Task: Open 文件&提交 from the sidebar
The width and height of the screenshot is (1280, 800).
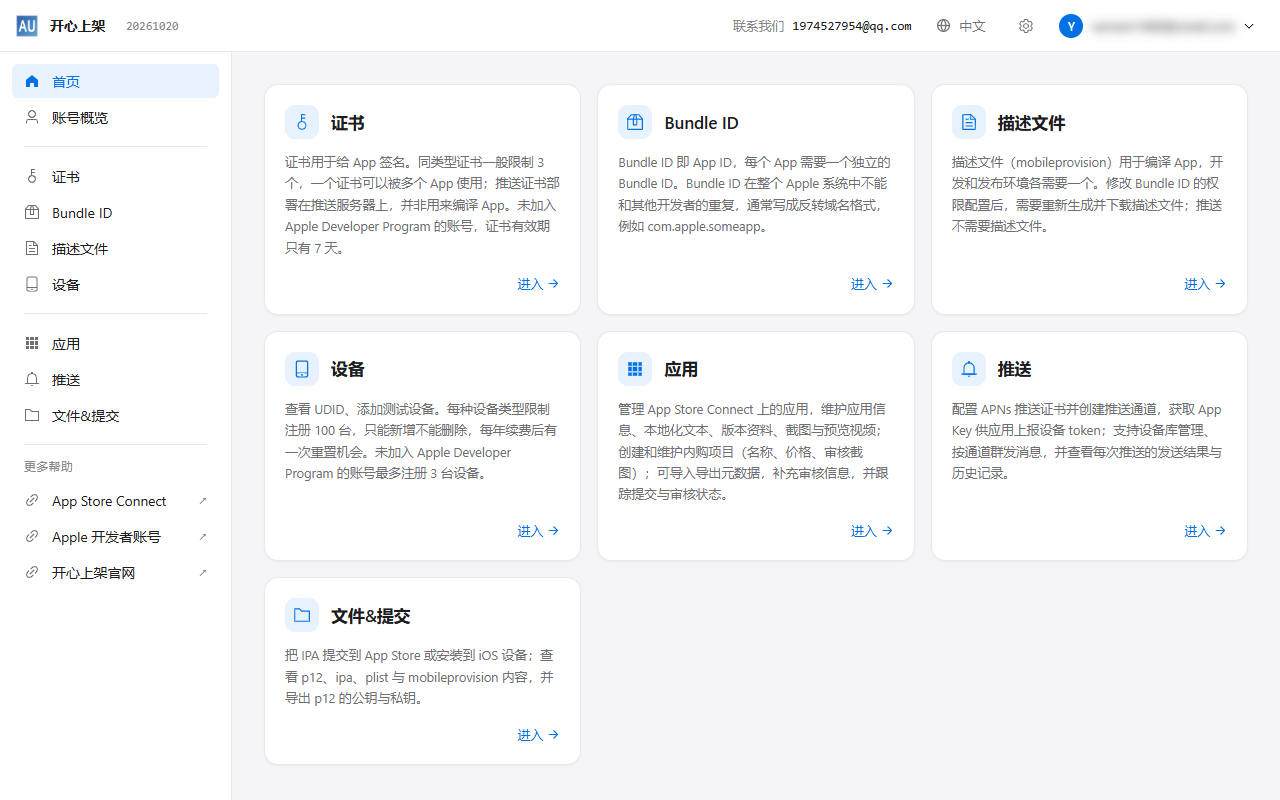Action: pos(115,416)
